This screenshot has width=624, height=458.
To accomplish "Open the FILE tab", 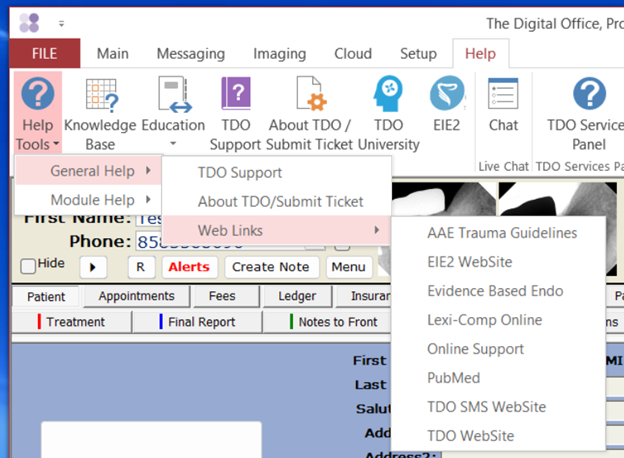I will click(x=44, y=54).
